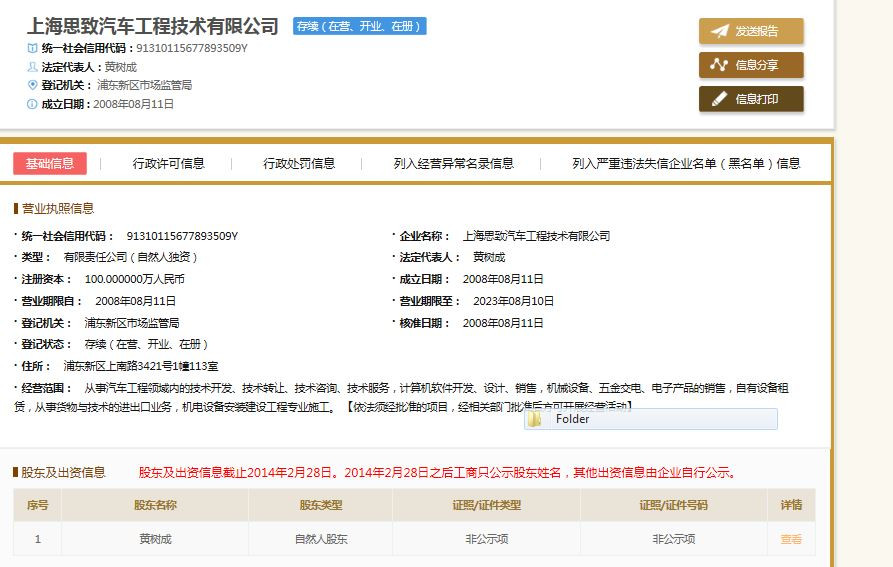The height and width of the screenshot is (567, 893).
Task: Click the Folder tooltip item
Action: tap(650, 419)
